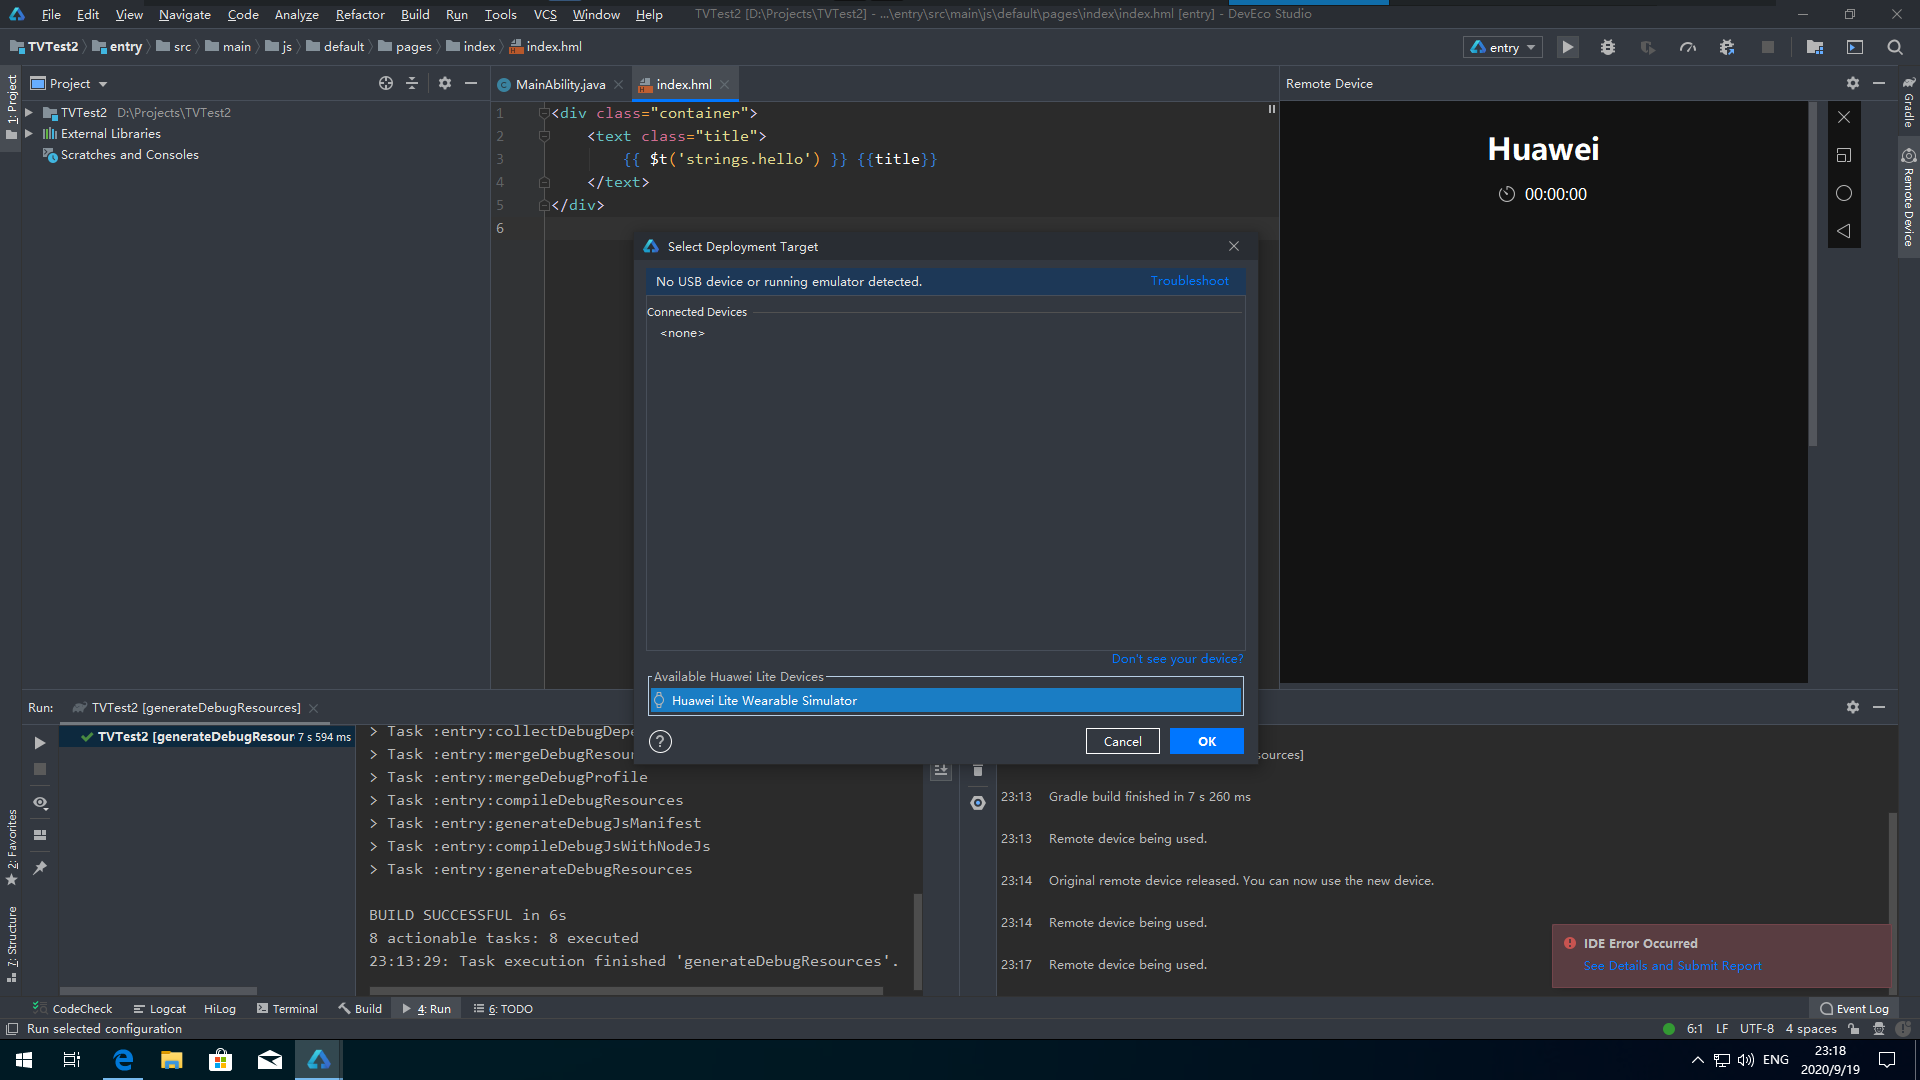Open the Refactor menu
1920x1080 pixels.
(x=360, y=14)
